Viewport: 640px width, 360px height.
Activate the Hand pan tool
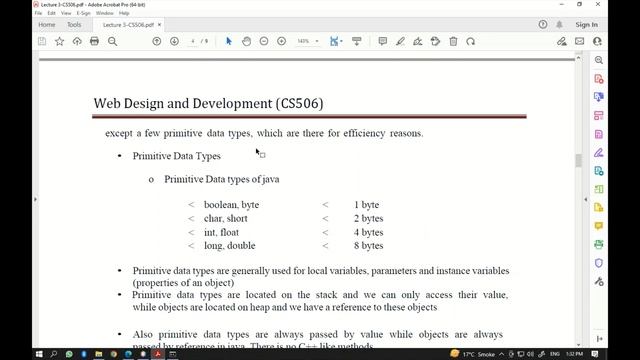tap(247, 41)
